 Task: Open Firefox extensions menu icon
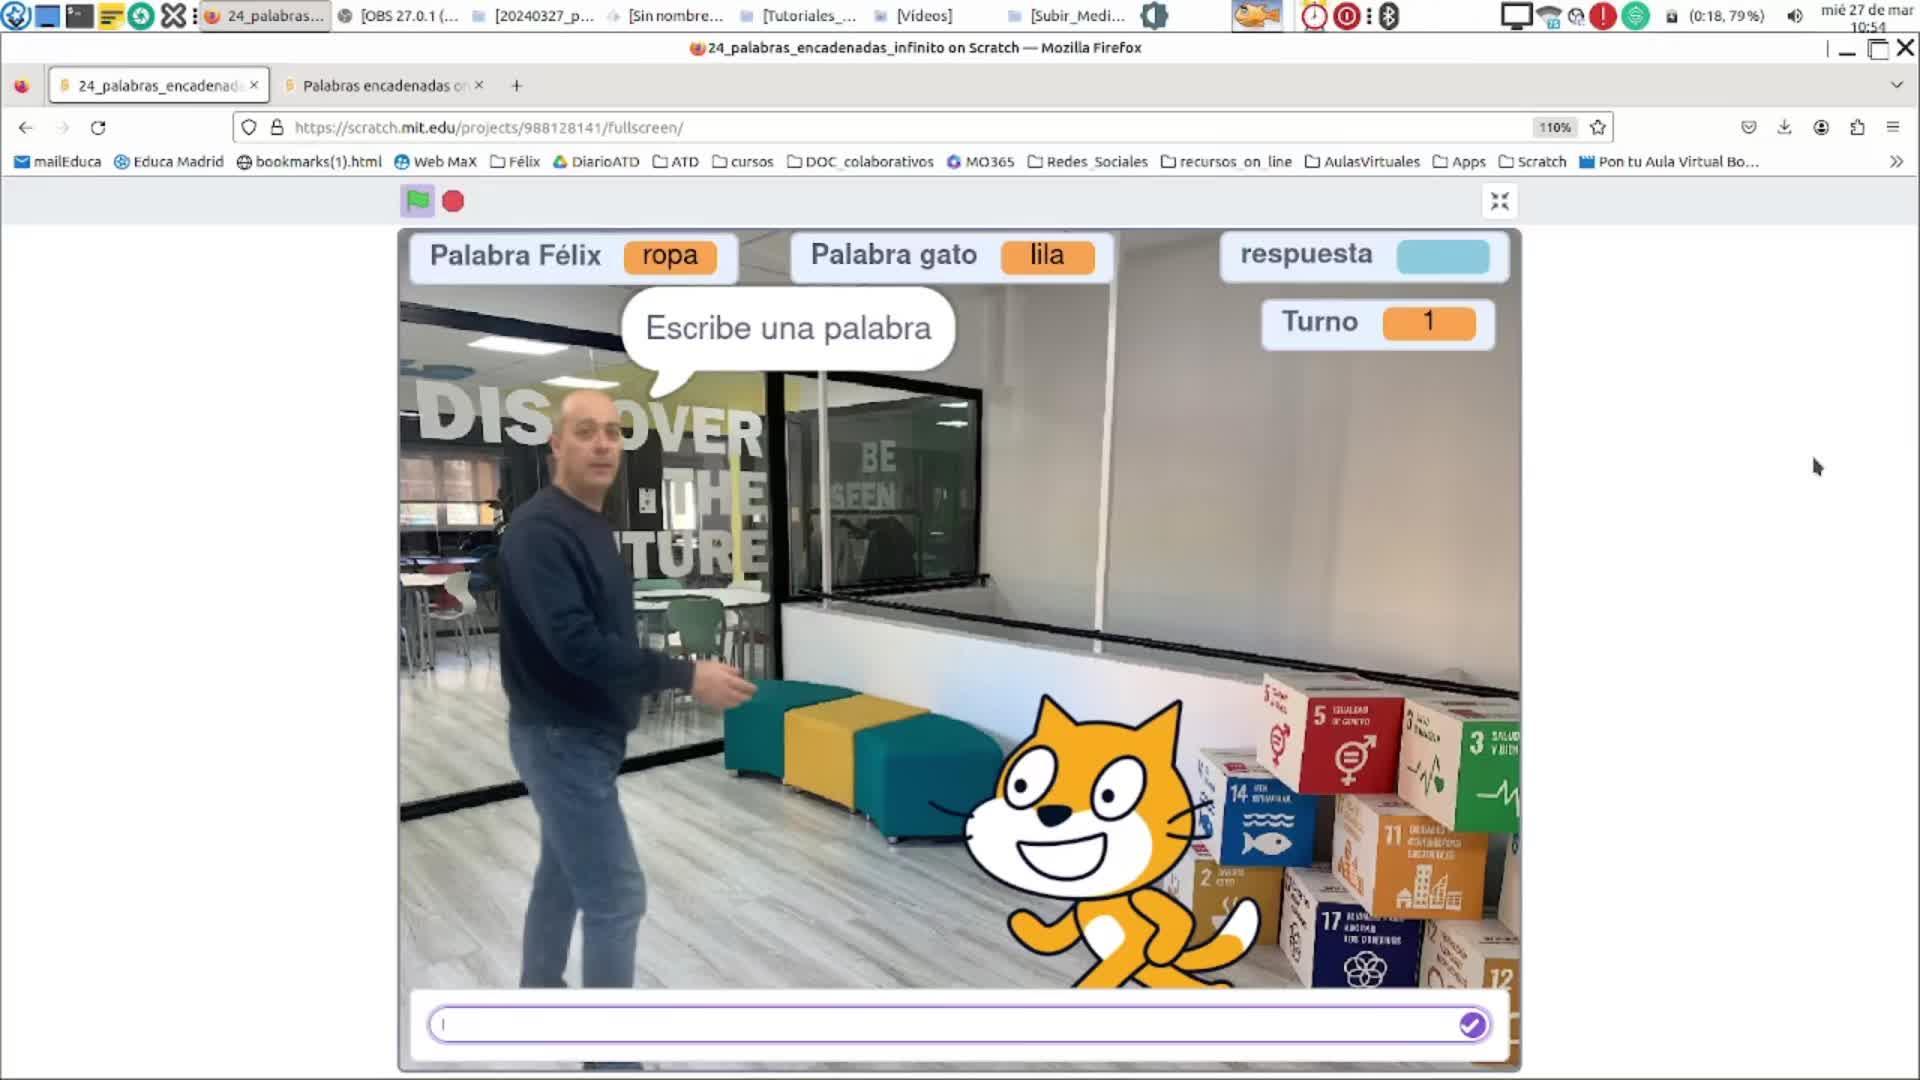(x=1857, y=127)
